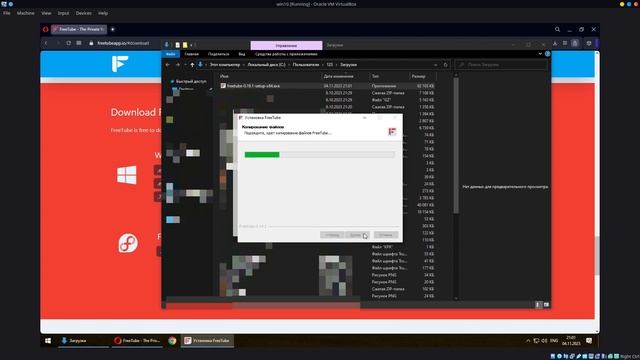640x360 pixels.
Task: Switch Explorer to large icons view
Action: point(546,305)
